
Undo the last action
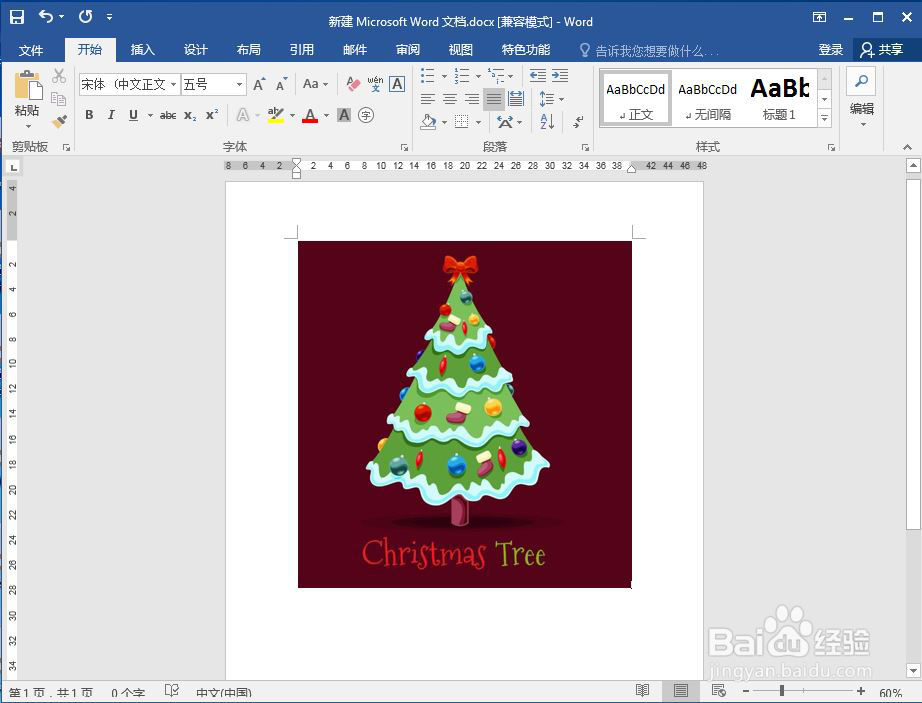click(x=46, y=16)
